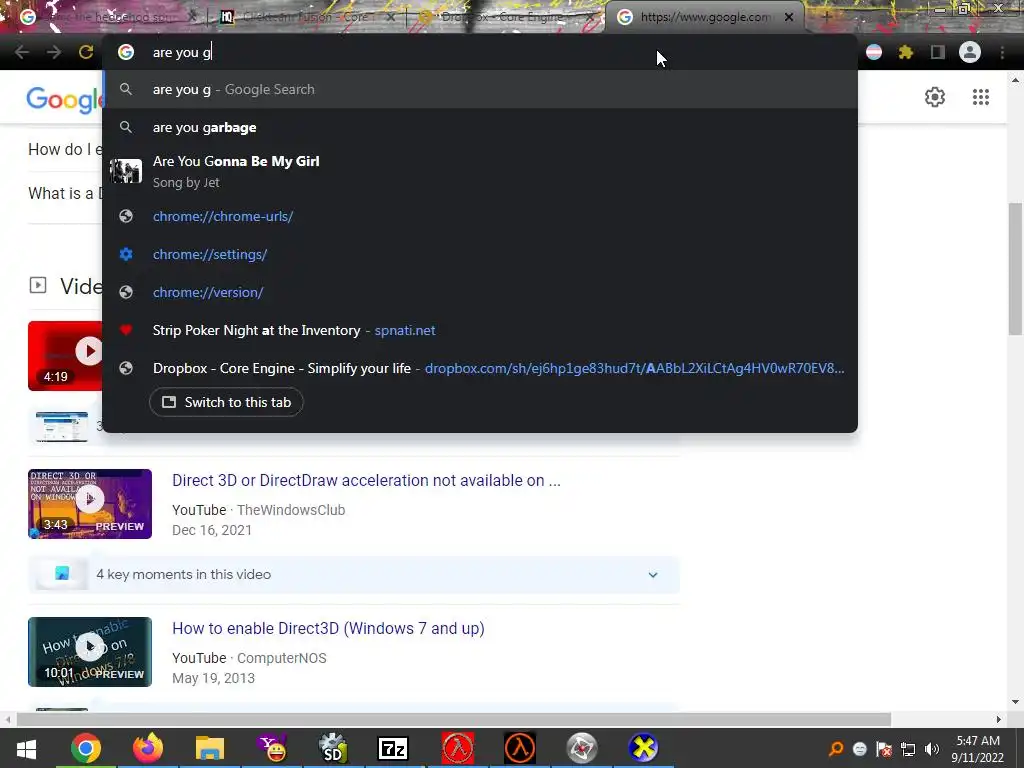
Task: Click the horizontal scrollbar right arrow
Action: click(x=999, y=719)
